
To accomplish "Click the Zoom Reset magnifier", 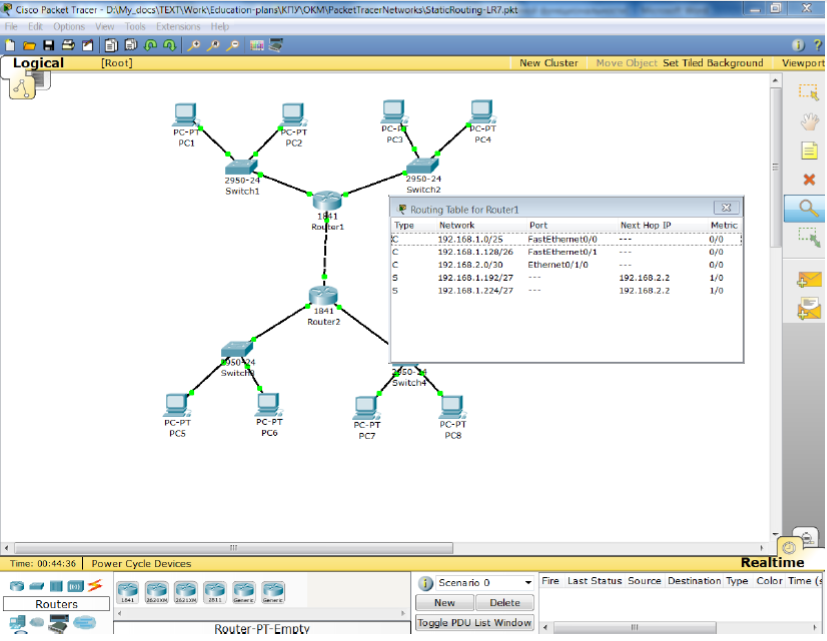I will point(213,46).
